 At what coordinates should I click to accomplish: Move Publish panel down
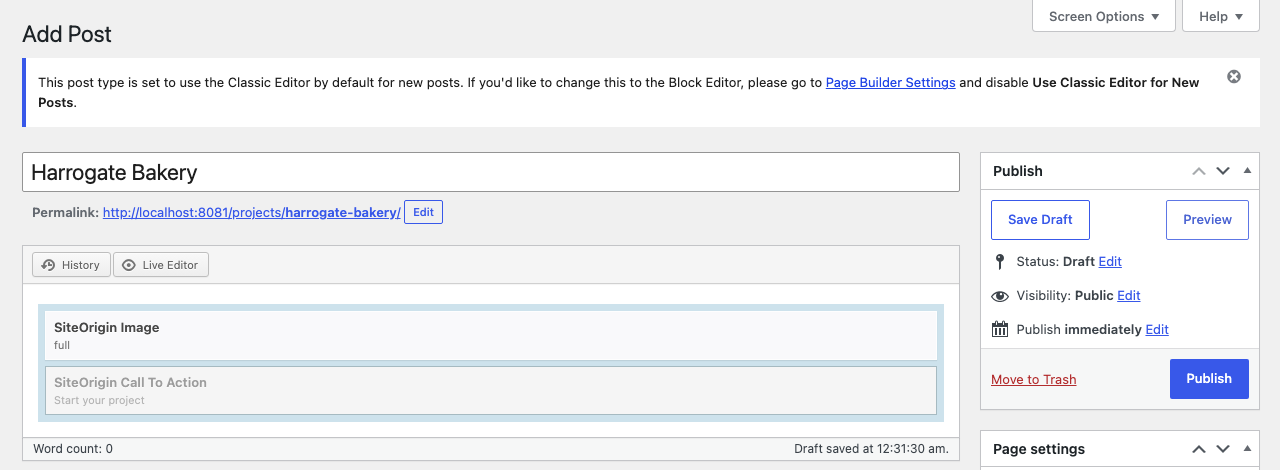(1222, 171)
